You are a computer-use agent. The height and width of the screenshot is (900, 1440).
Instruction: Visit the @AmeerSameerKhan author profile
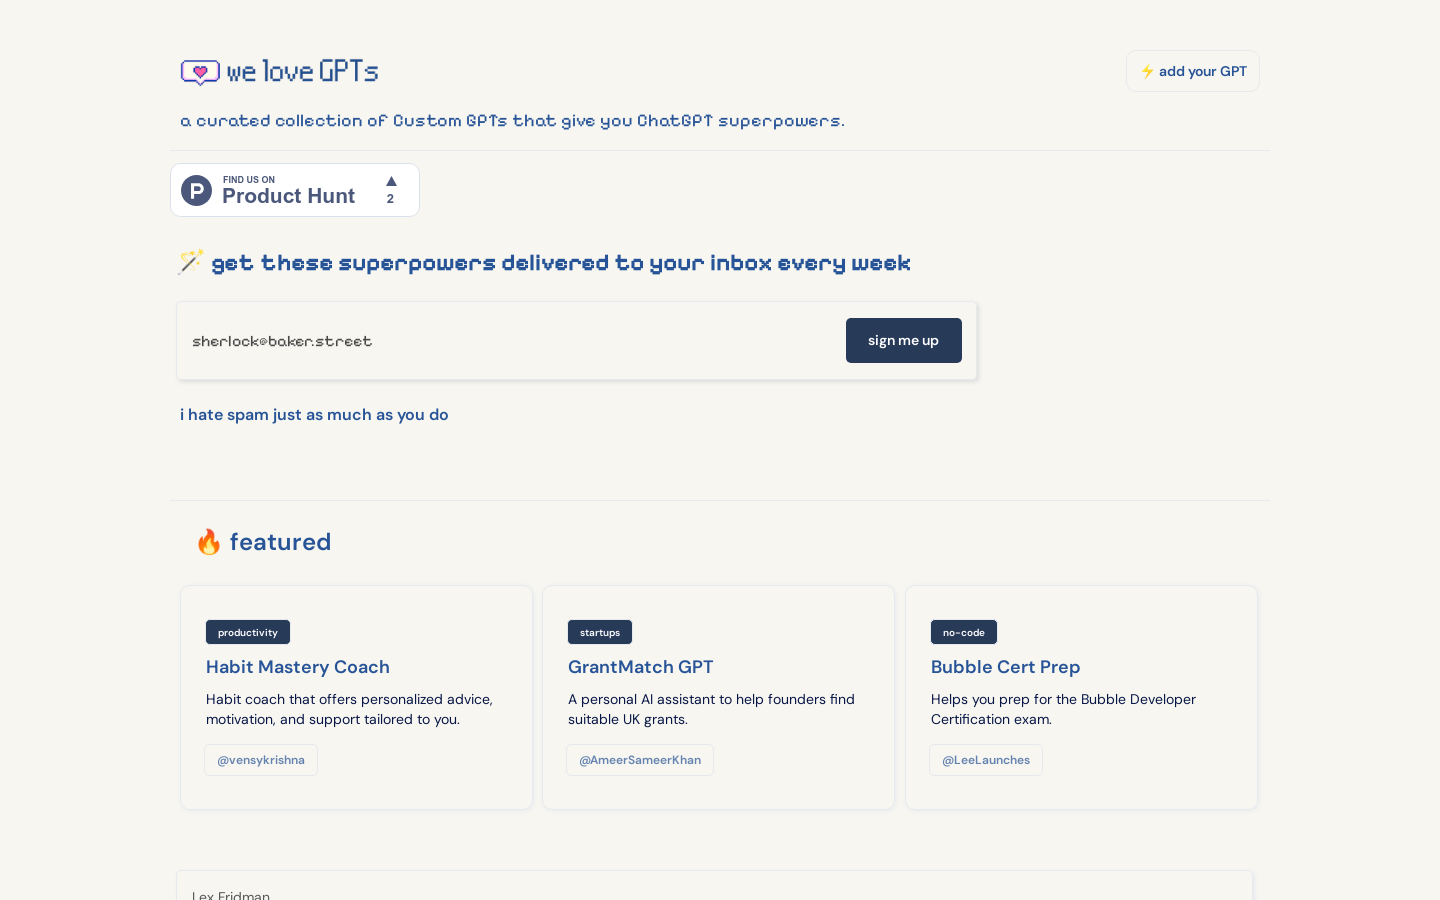click(x=640, y=760)
